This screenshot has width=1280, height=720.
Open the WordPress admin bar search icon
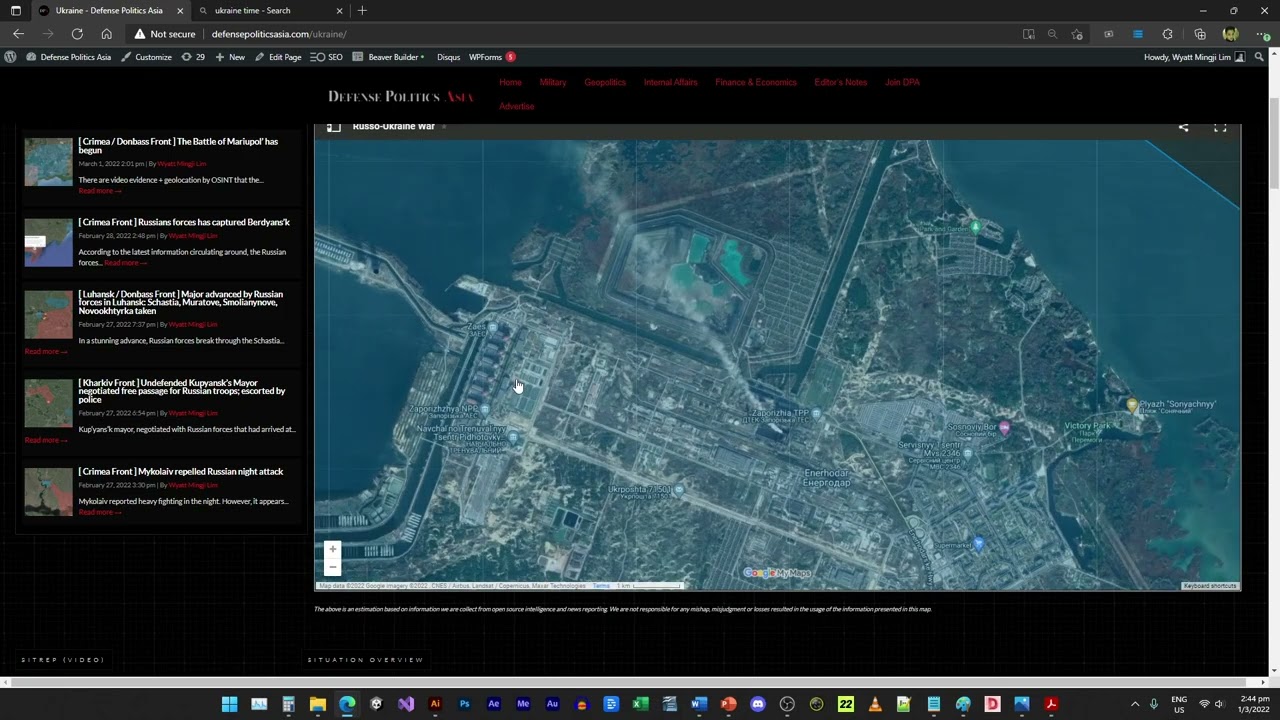point(1260,57)
